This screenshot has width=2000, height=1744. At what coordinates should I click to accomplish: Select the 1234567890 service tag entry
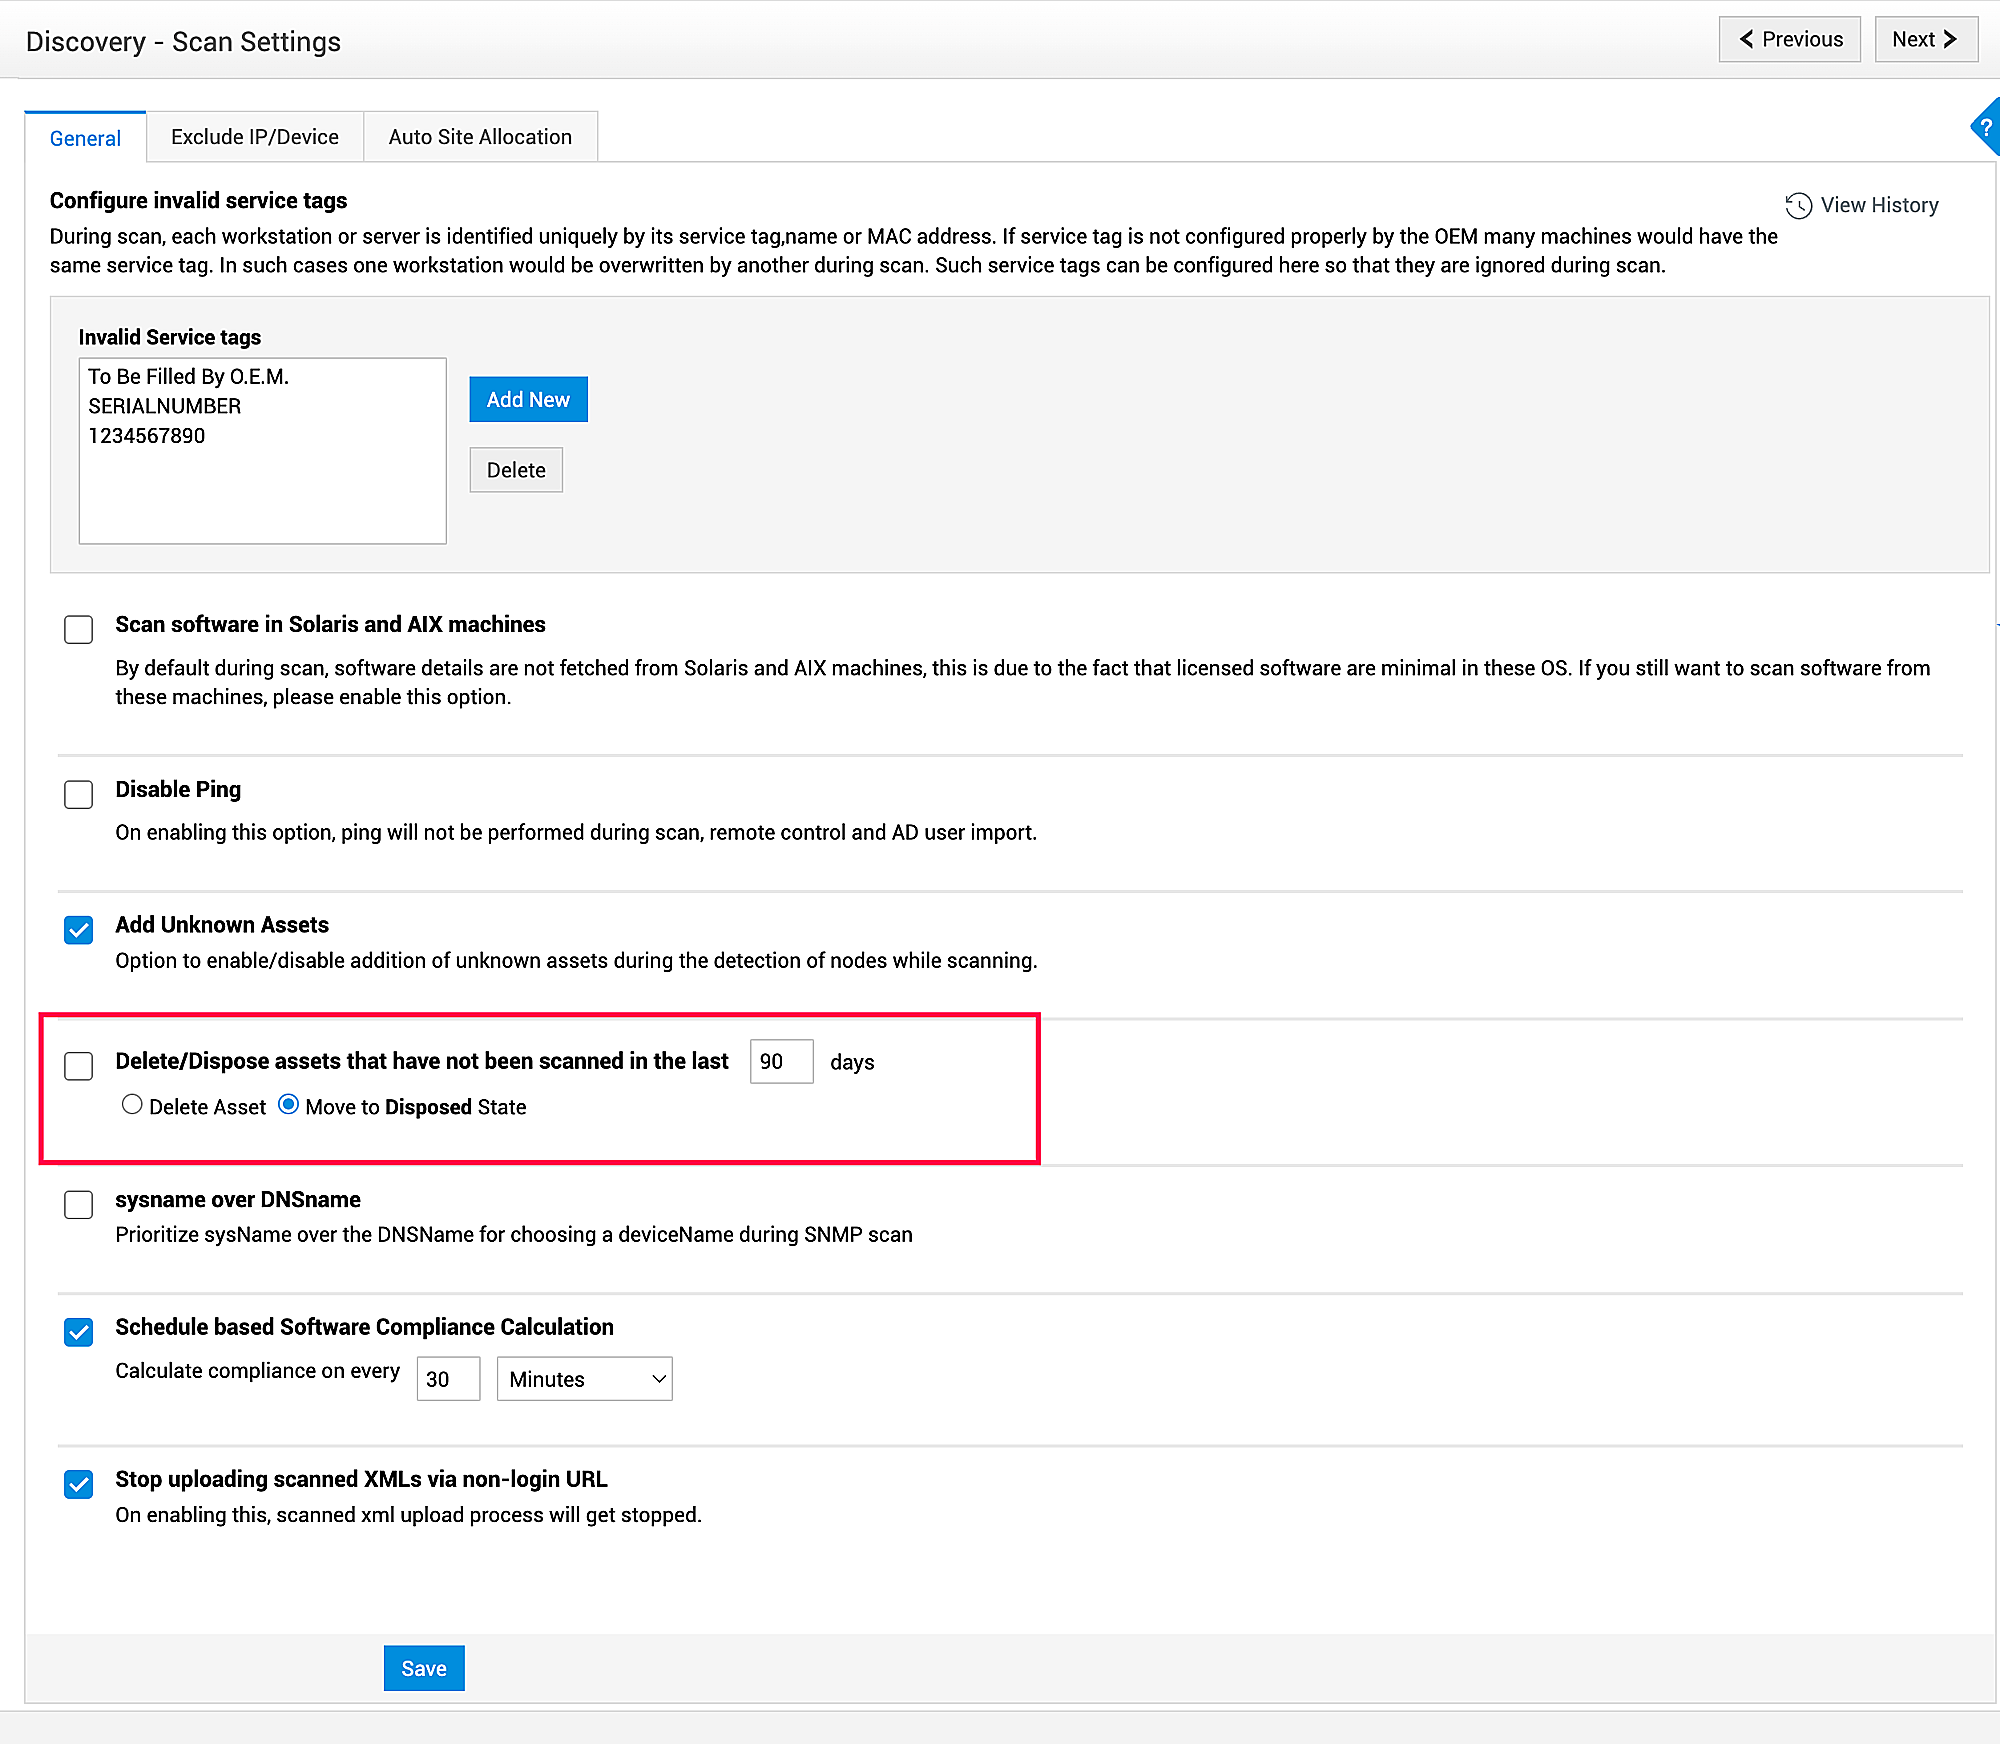146,436
